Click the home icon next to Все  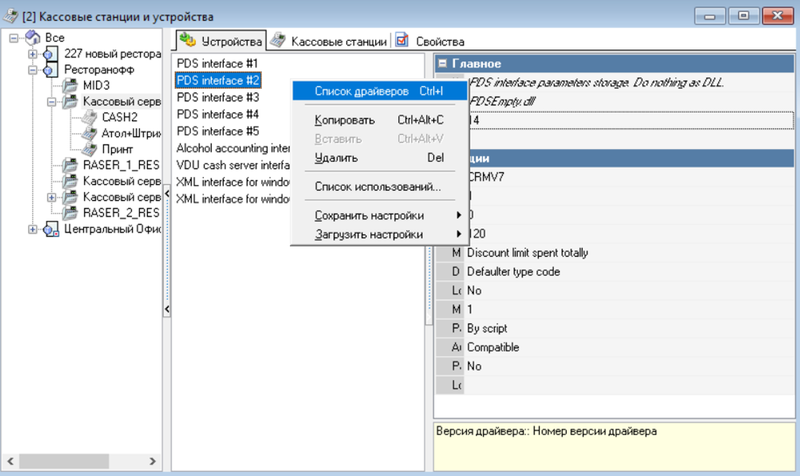[x=33, y=37]
